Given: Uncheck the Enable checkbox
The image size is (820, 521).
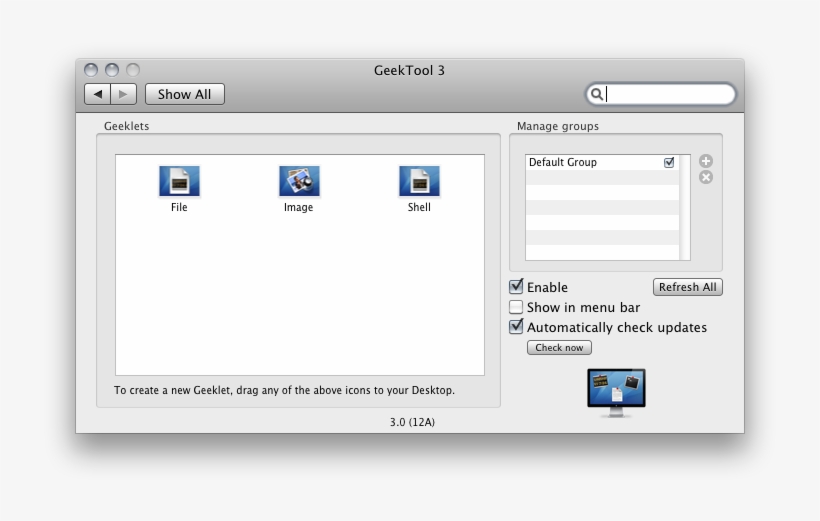Looking at the screenshot, I should point(516,287).
